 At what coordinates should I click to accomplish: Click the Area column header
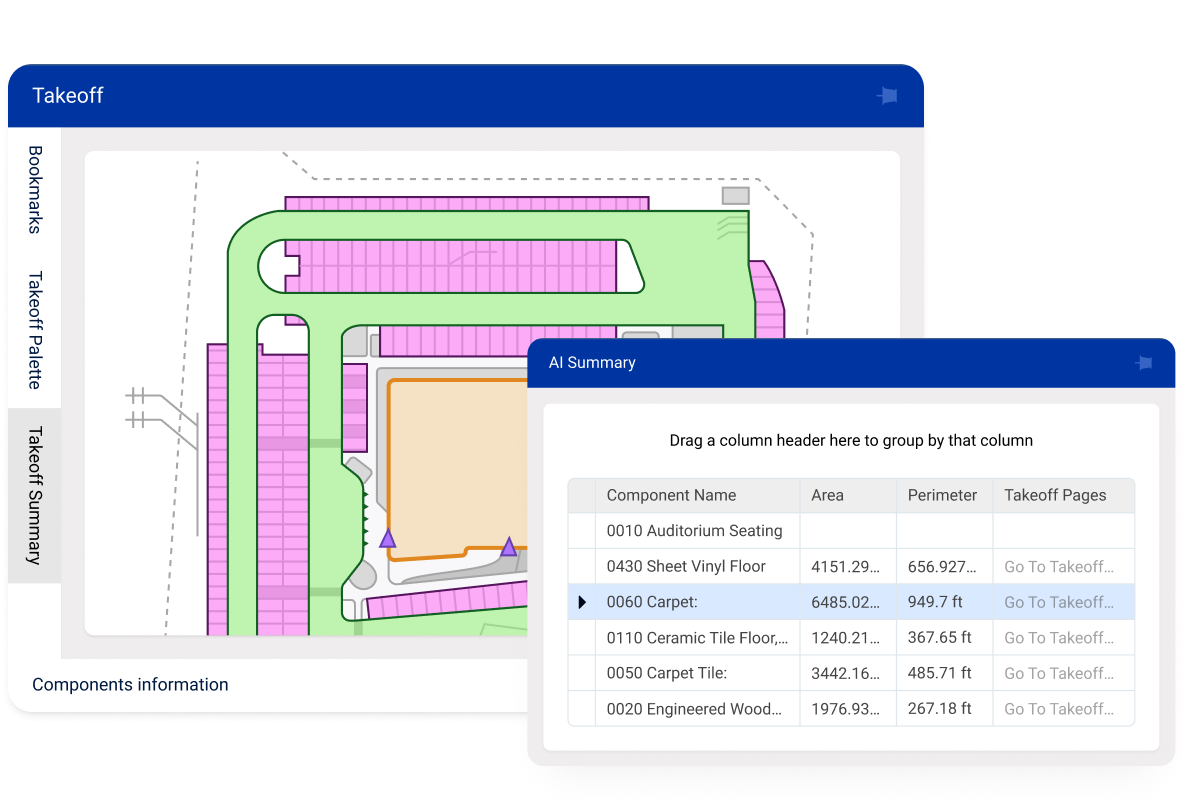[848, 495]
